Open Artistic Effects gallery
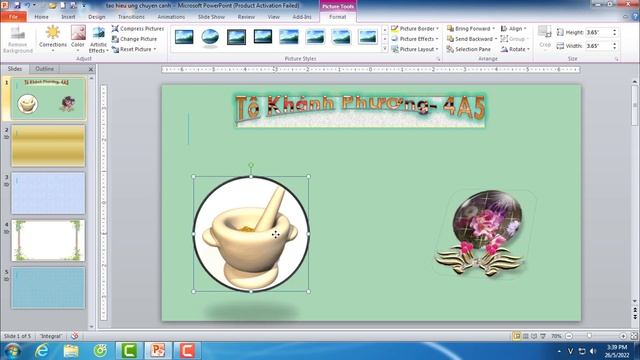This screenshot has height=360, width=640. 98,40
